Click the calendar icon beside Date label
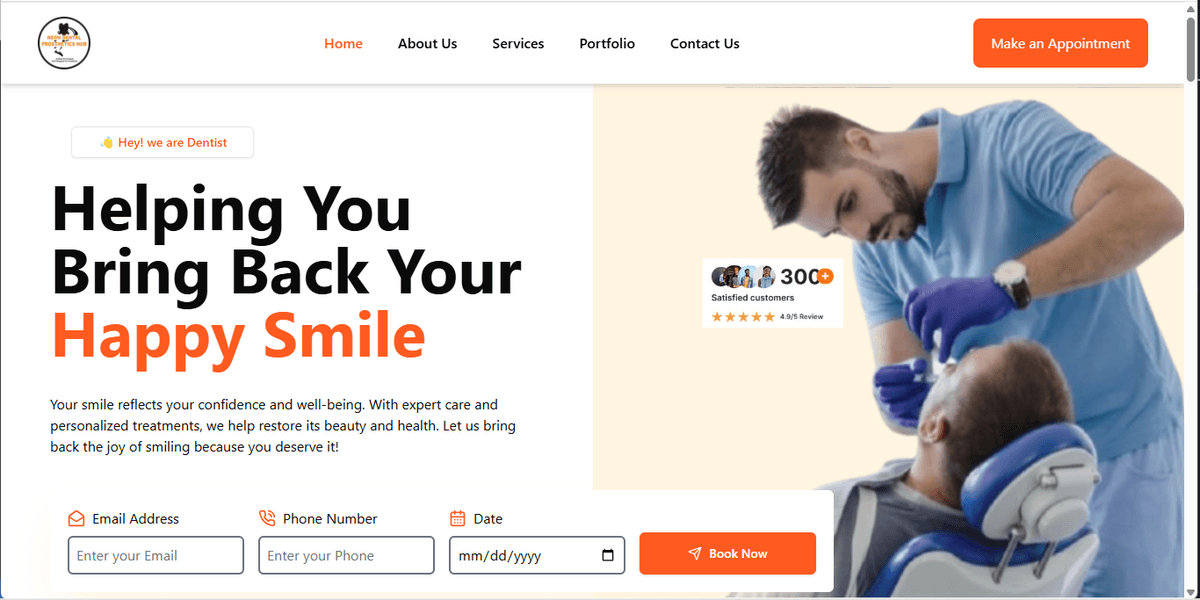Screen dimensions: 1200x600 click(x=458, y=518)
